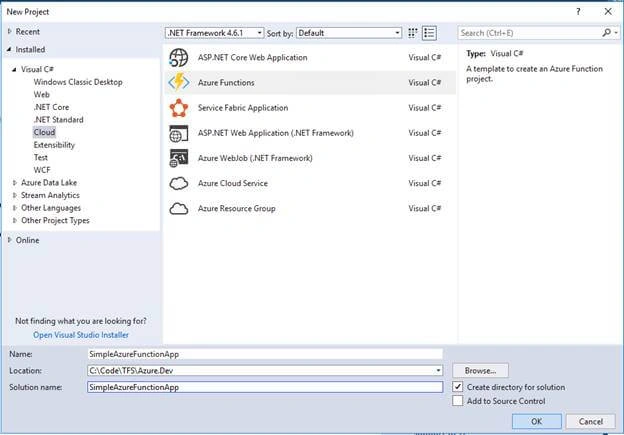Select Windows Classic Desktop category
Screen dimensions: 624x435
pyautogui.click(x=78, y=82)
